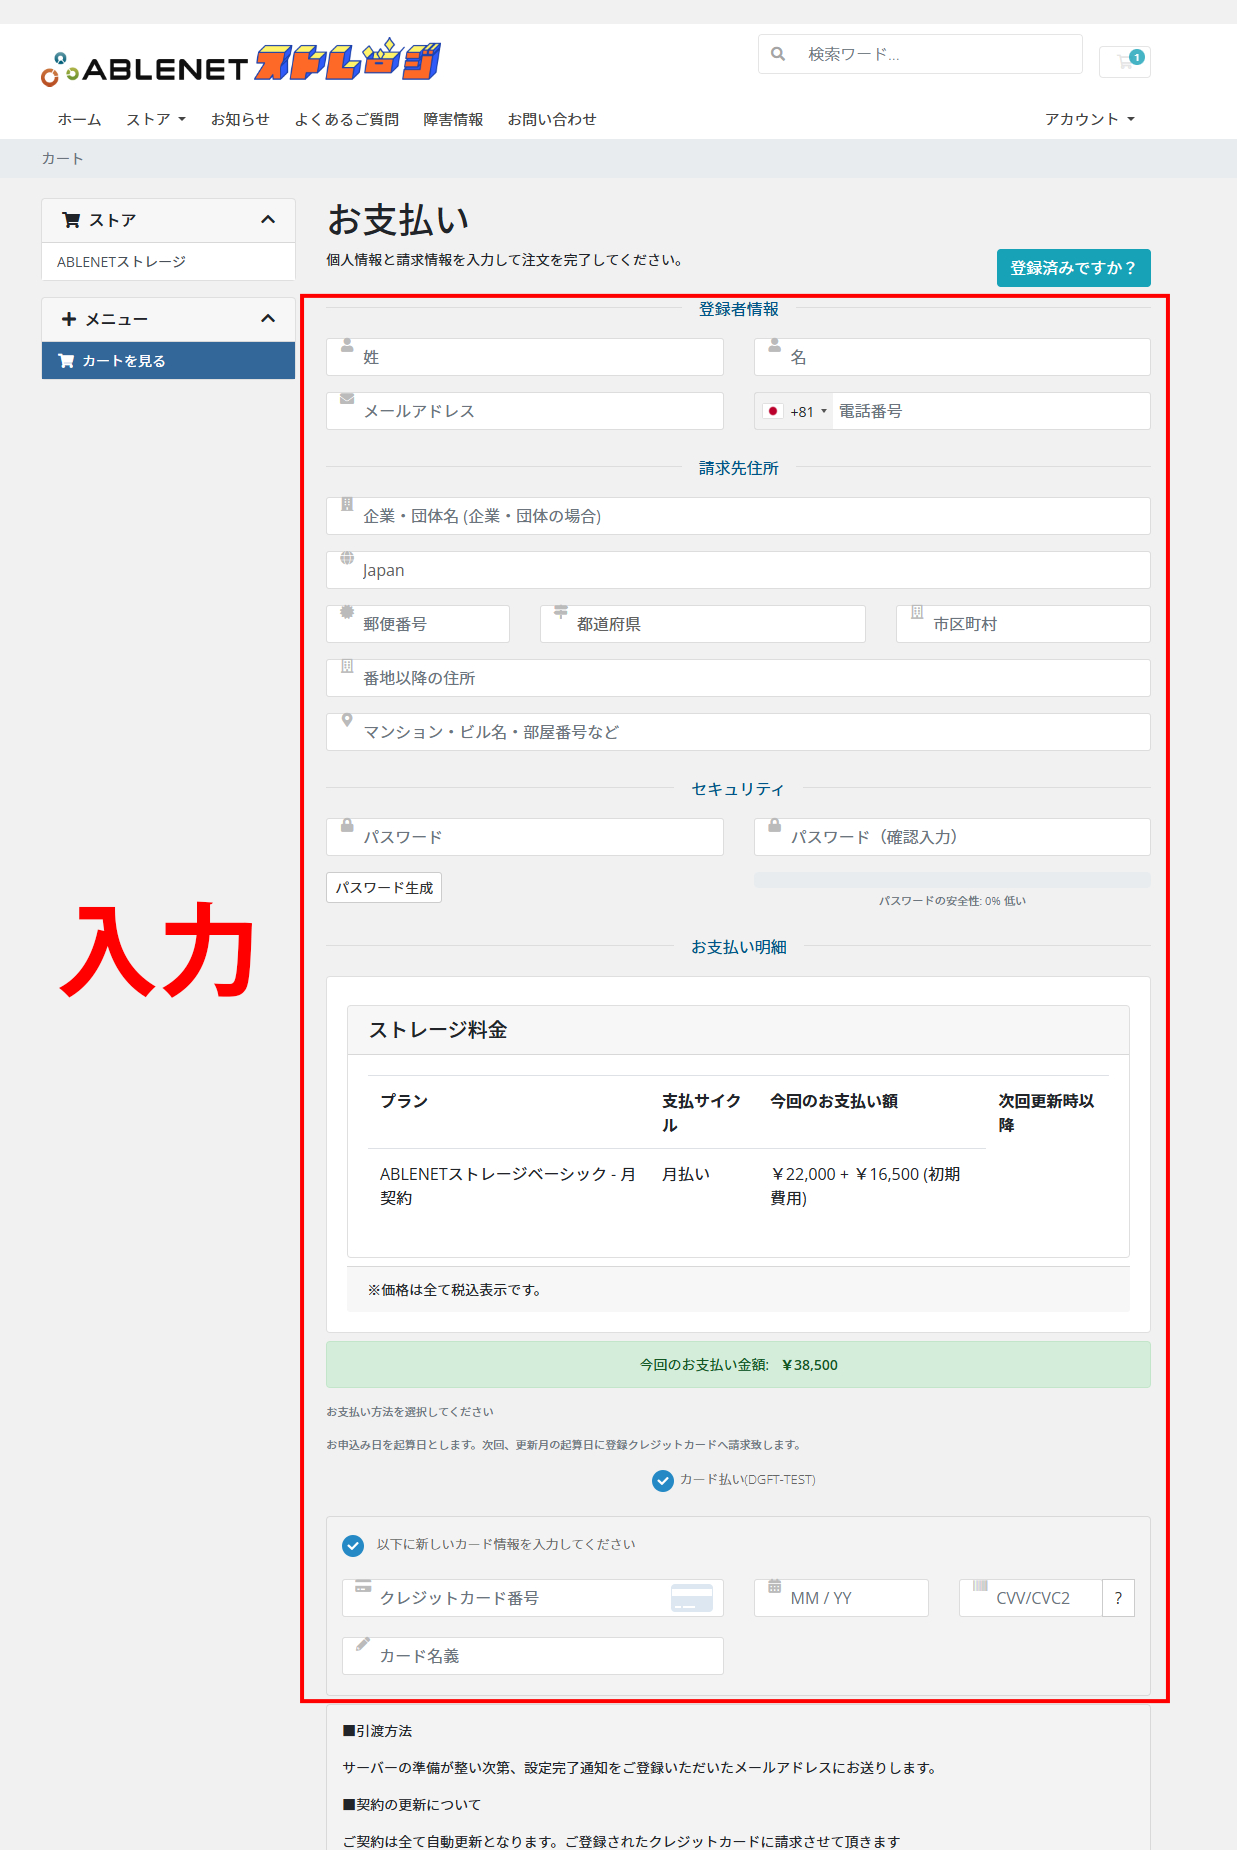Open the アカウント dropdown
The height and width of the screenshot is (1850, 1237).
pos(1090,119)
